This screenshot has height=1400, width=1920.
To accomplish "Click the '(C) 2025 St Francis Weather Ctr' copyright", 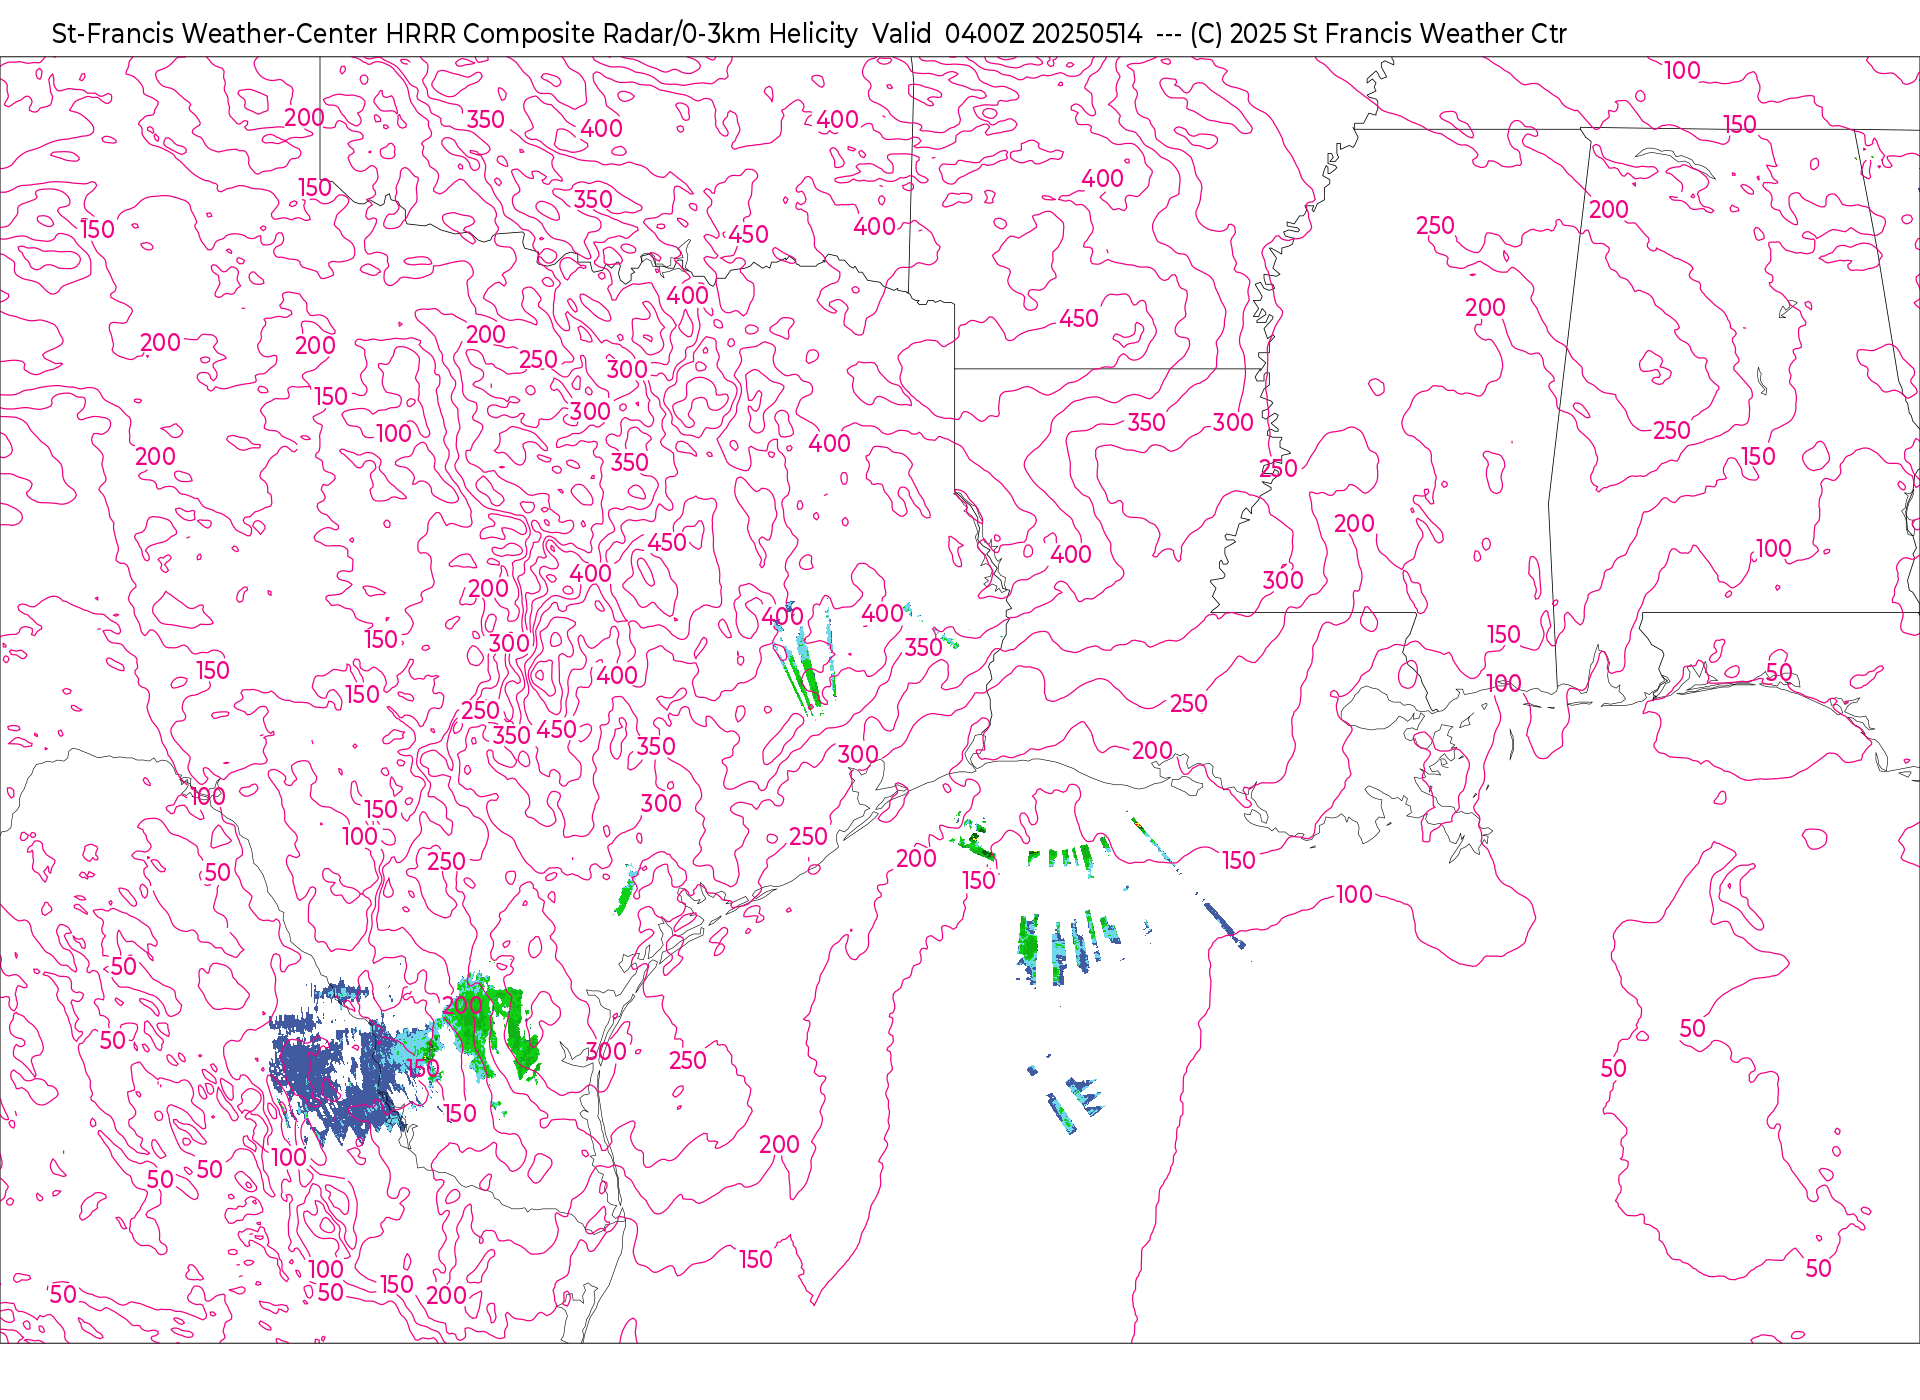I will [x=1378, y=34].
